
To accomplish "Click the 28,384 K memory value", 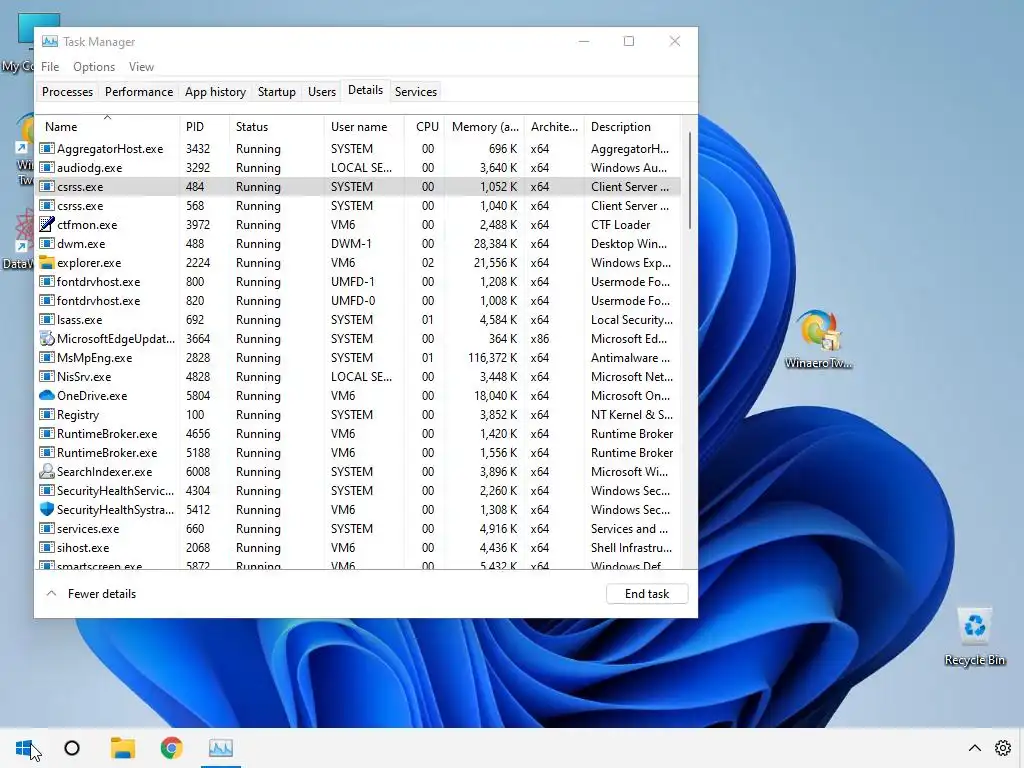I will pyautogui.click(x=495, y=244).
